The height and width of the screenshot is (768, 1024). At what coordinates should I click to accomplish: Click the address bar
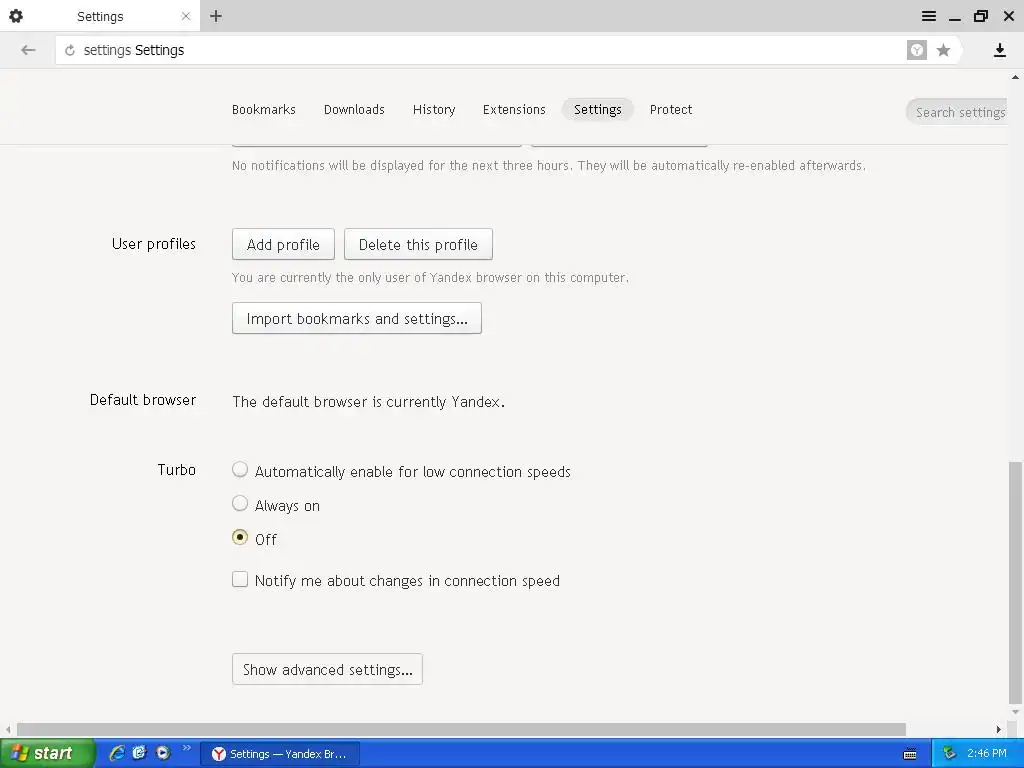click(x=480, y=50)
